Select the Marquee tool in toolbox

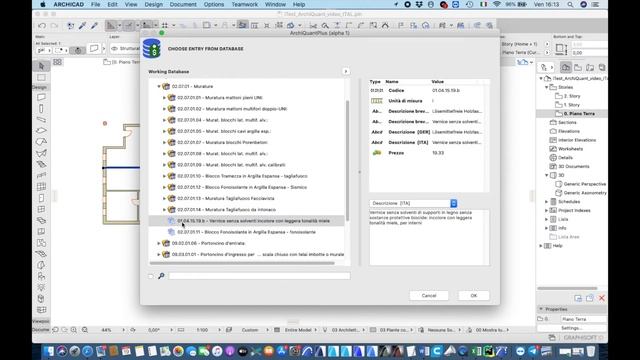[41, 78]
